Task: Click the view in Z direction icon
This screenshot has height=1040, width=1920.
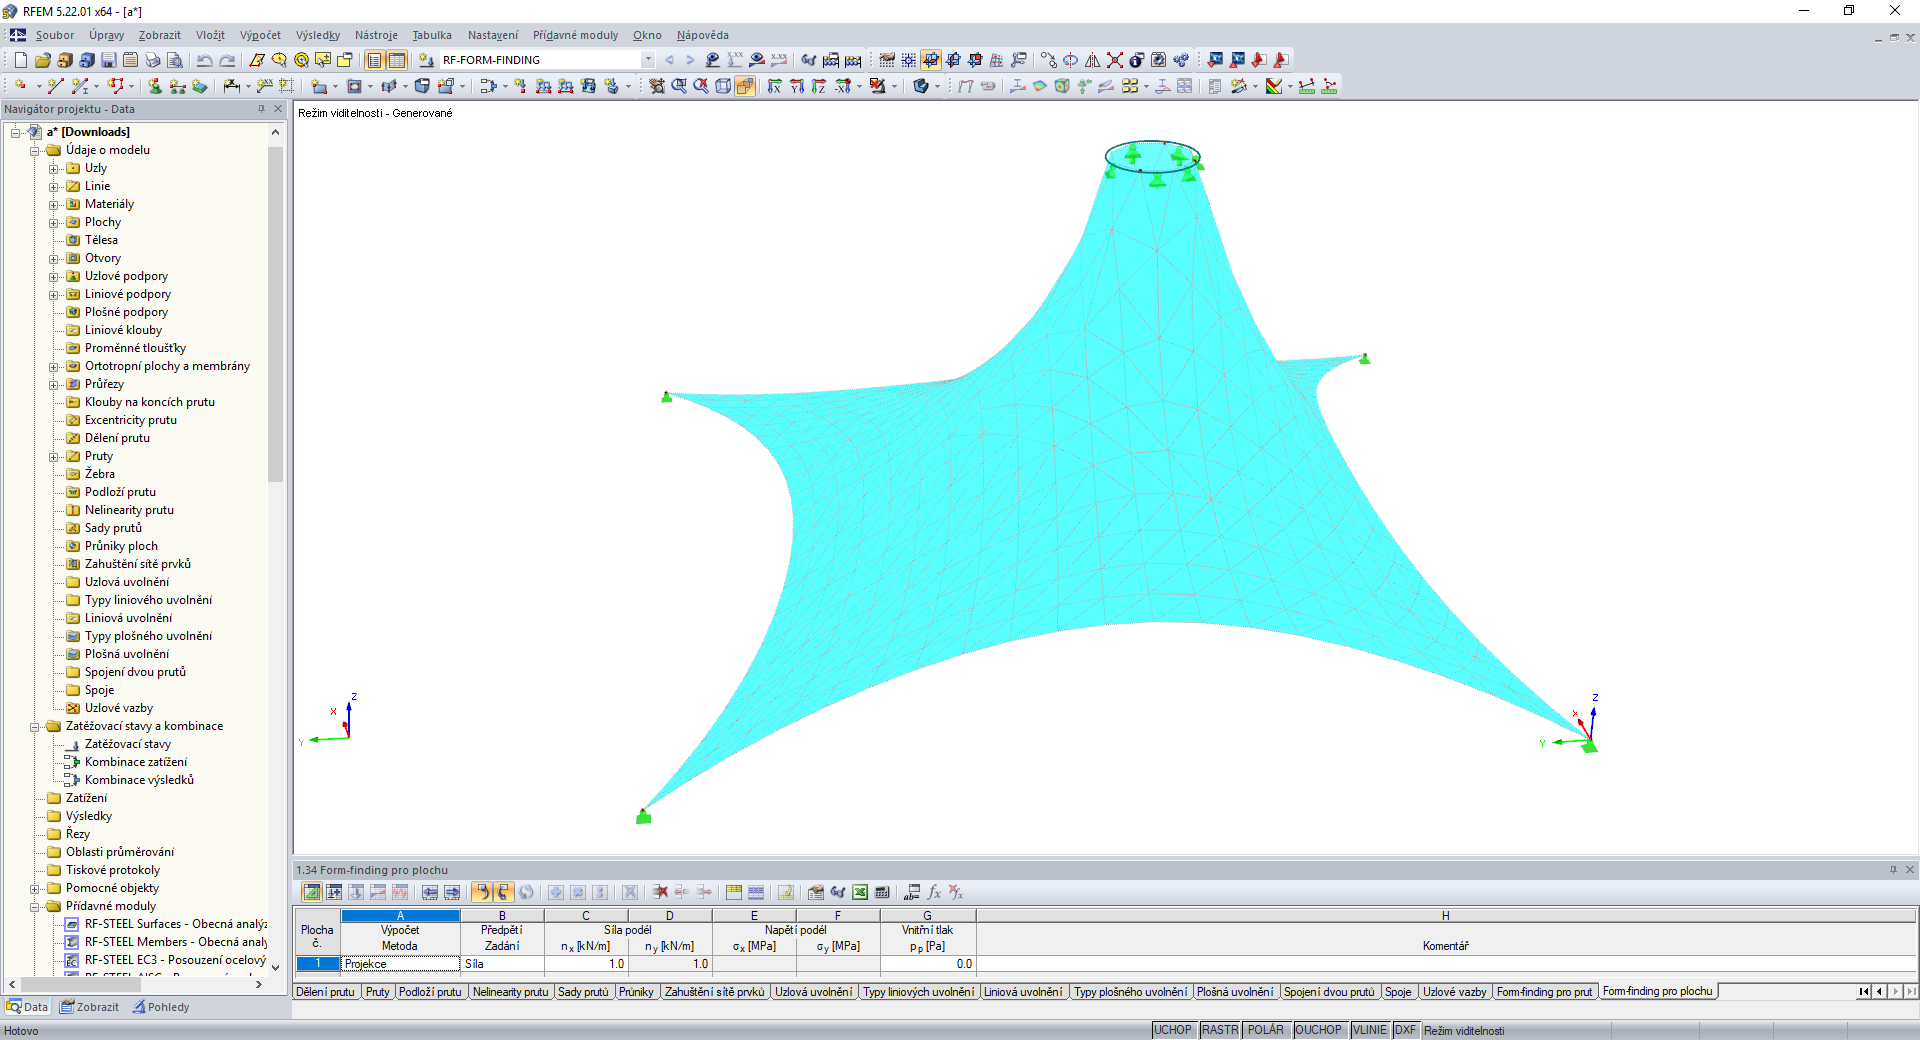Action: coord(819,86)
